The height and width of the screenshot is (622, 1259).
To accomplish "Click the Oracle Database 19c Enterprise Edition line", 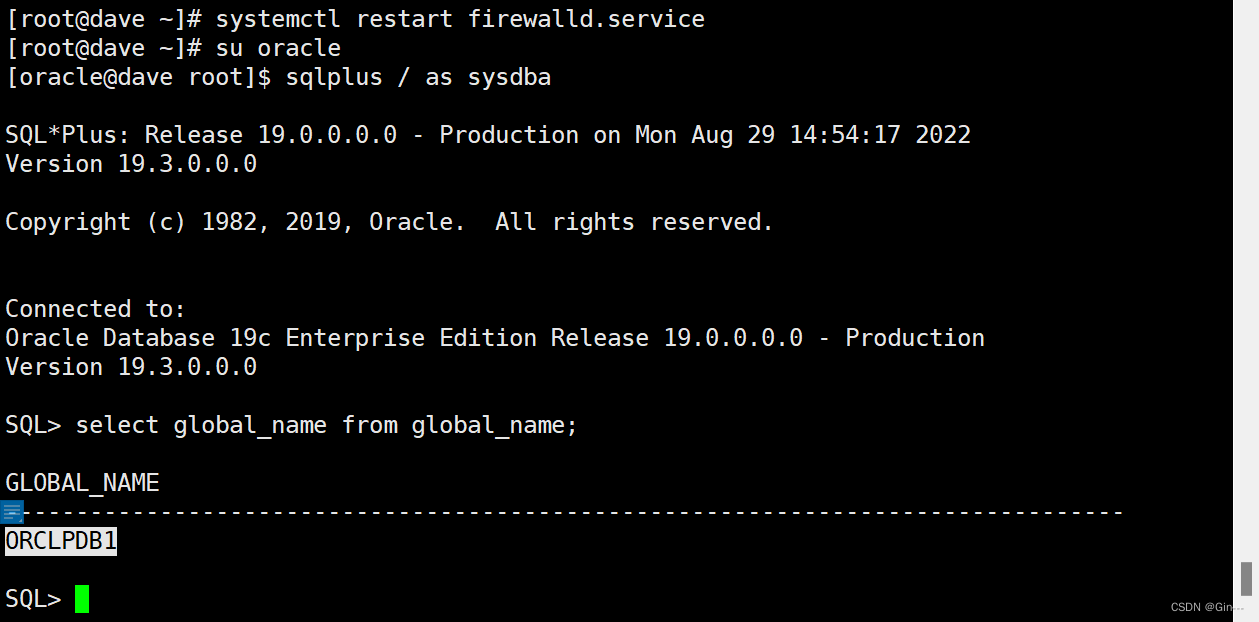I will (x=495, y=338).
